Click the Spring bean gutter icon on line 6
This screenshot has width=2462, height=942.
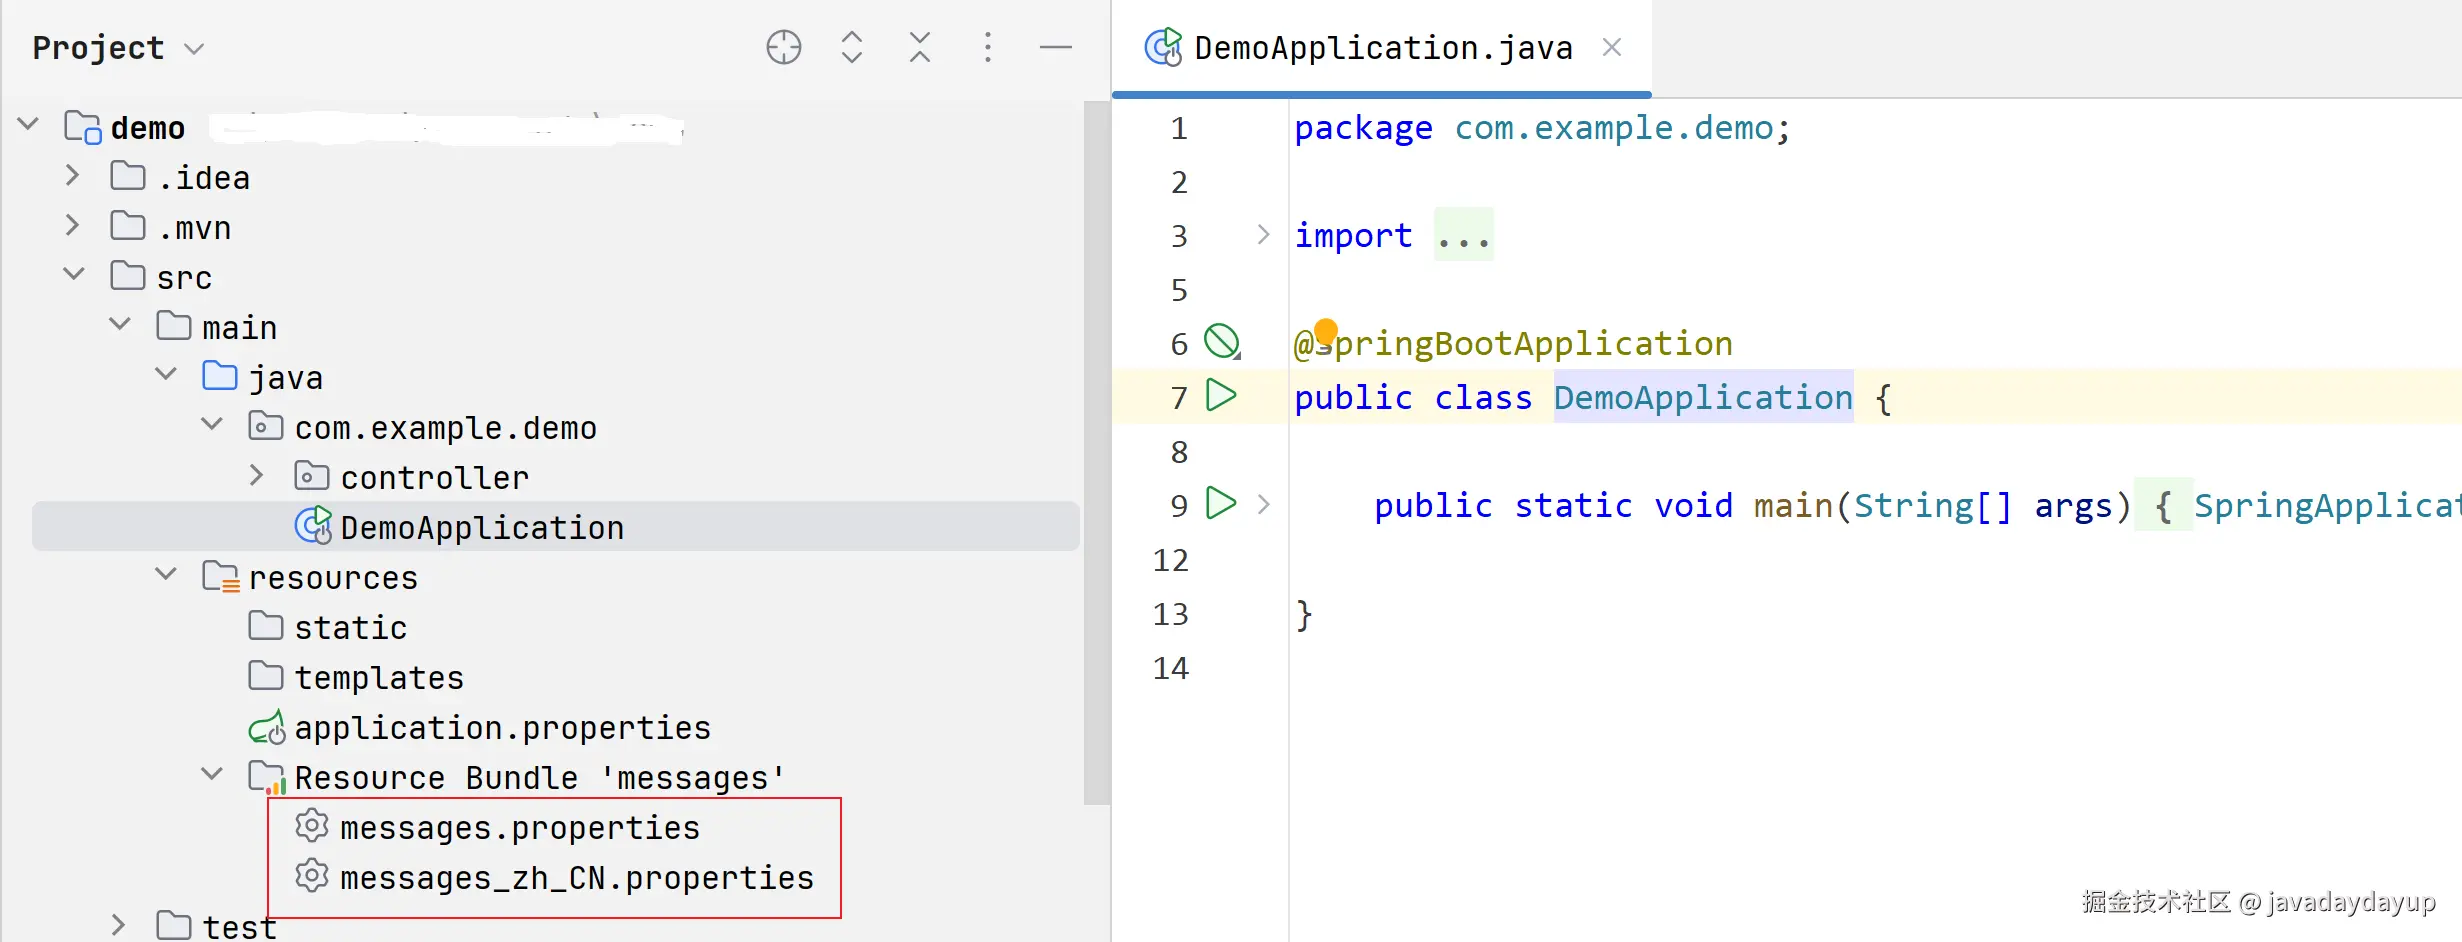(x=1222, y=342)
